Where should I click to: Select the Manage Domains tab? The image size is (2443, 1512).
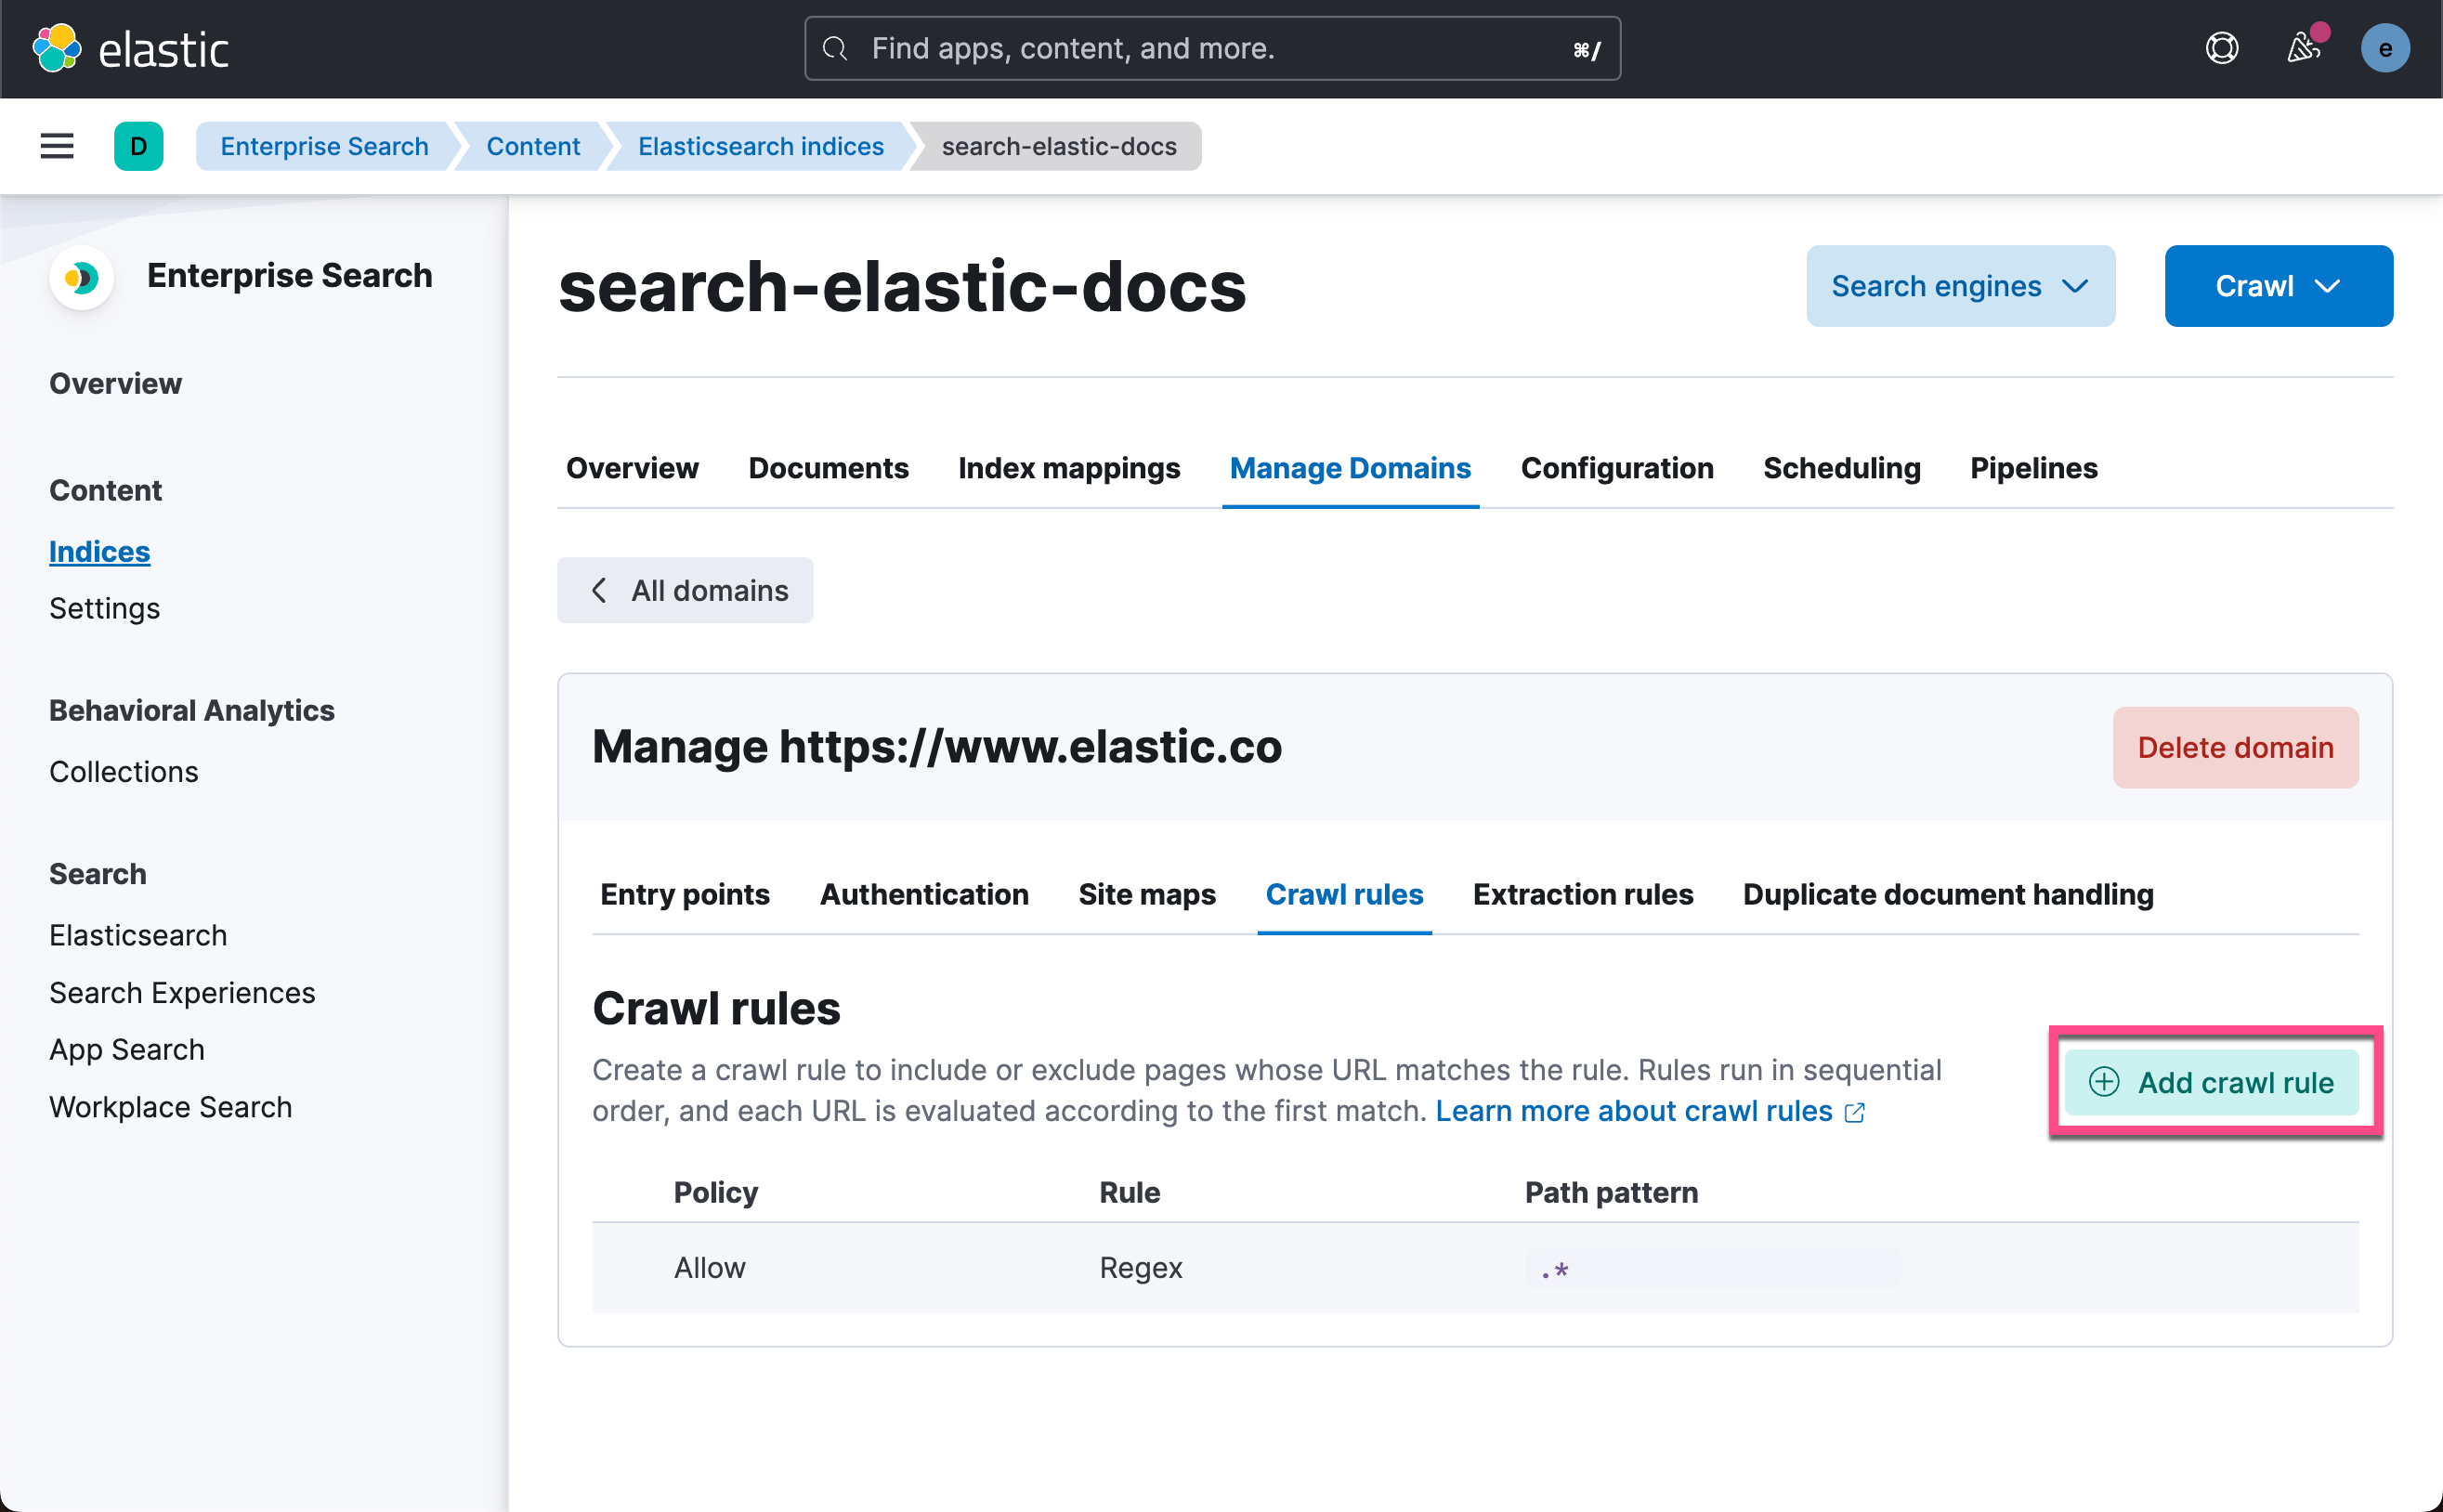pos(1349,468)
